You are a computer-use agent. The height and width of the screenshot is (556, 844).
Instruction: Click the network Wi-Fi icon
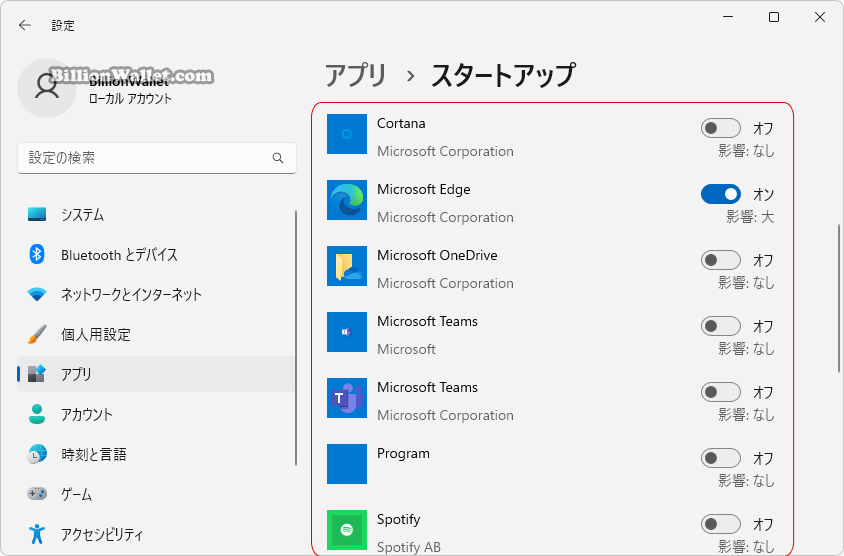pos(37,294)
